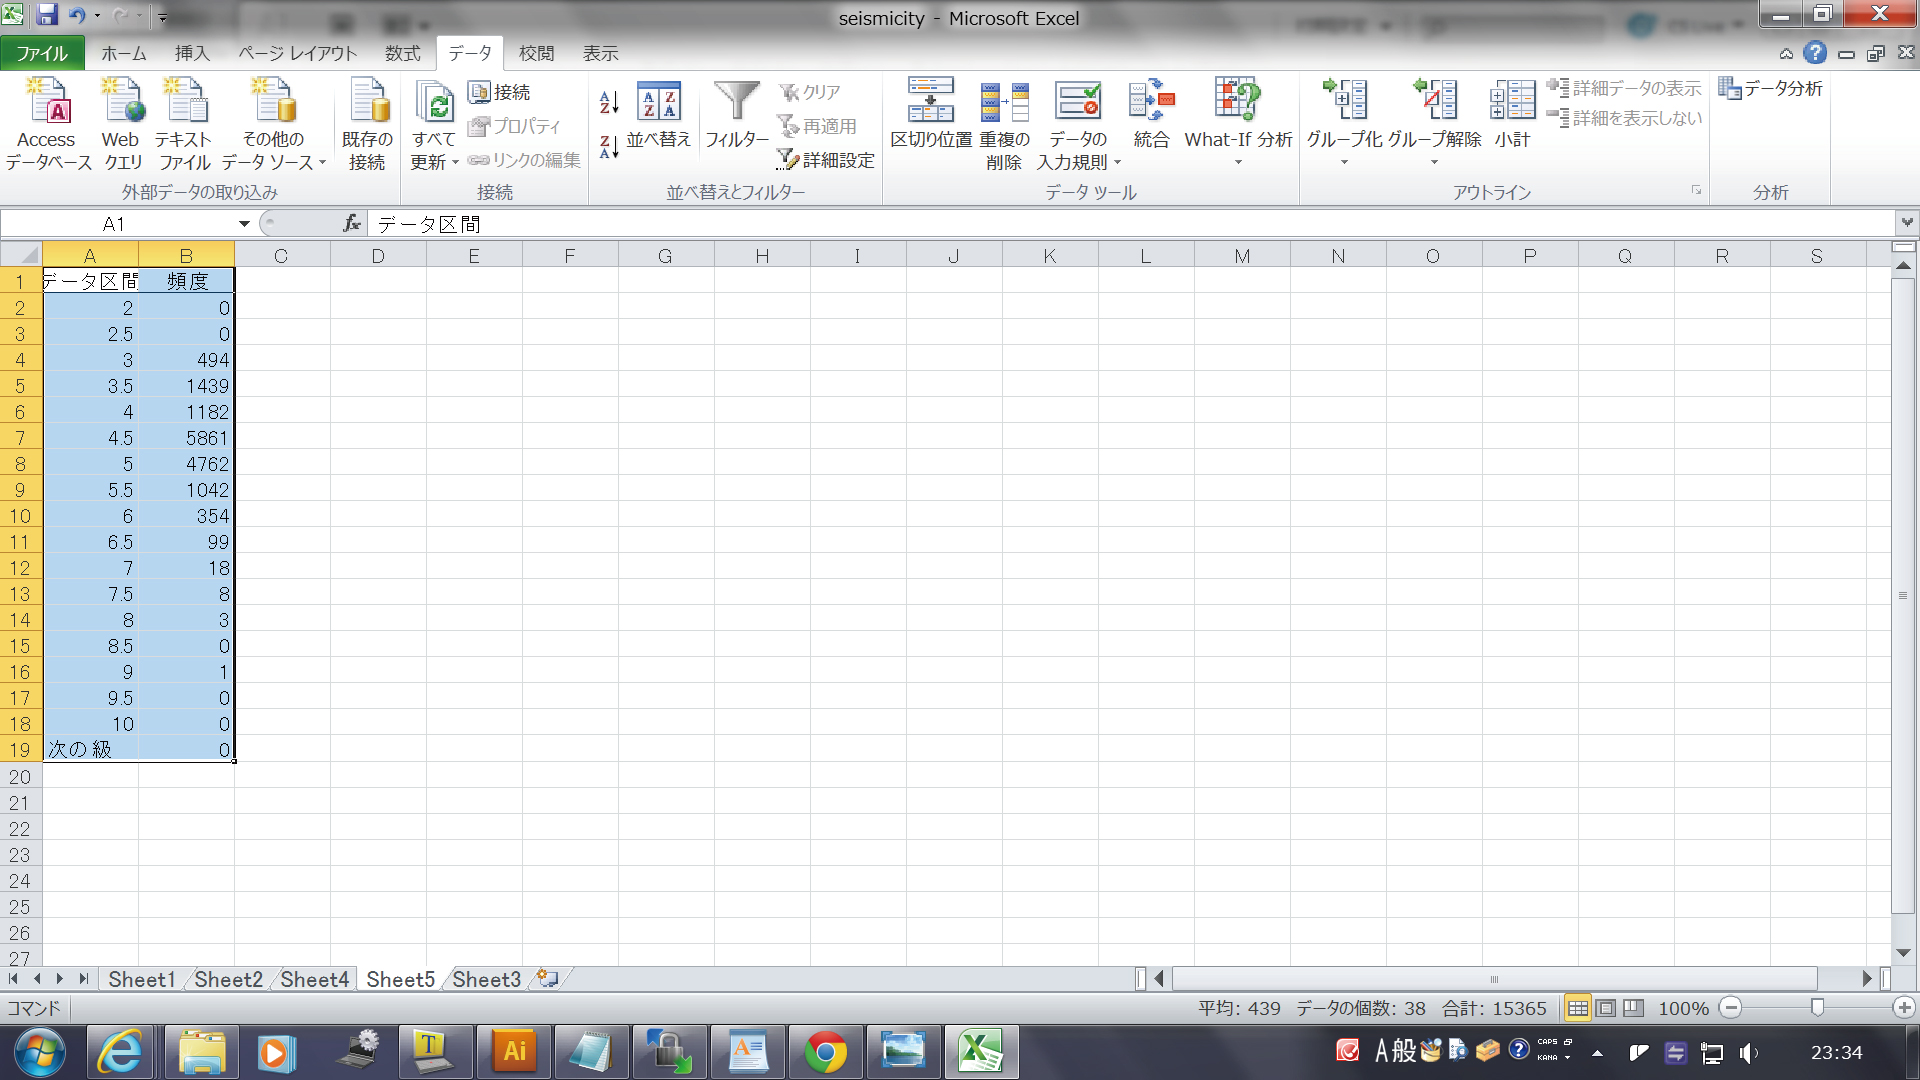Image resolution: width=1920 pixels, height=1080 pixels.
Task: Open the outline dialog launcher
Action: 1696,190
